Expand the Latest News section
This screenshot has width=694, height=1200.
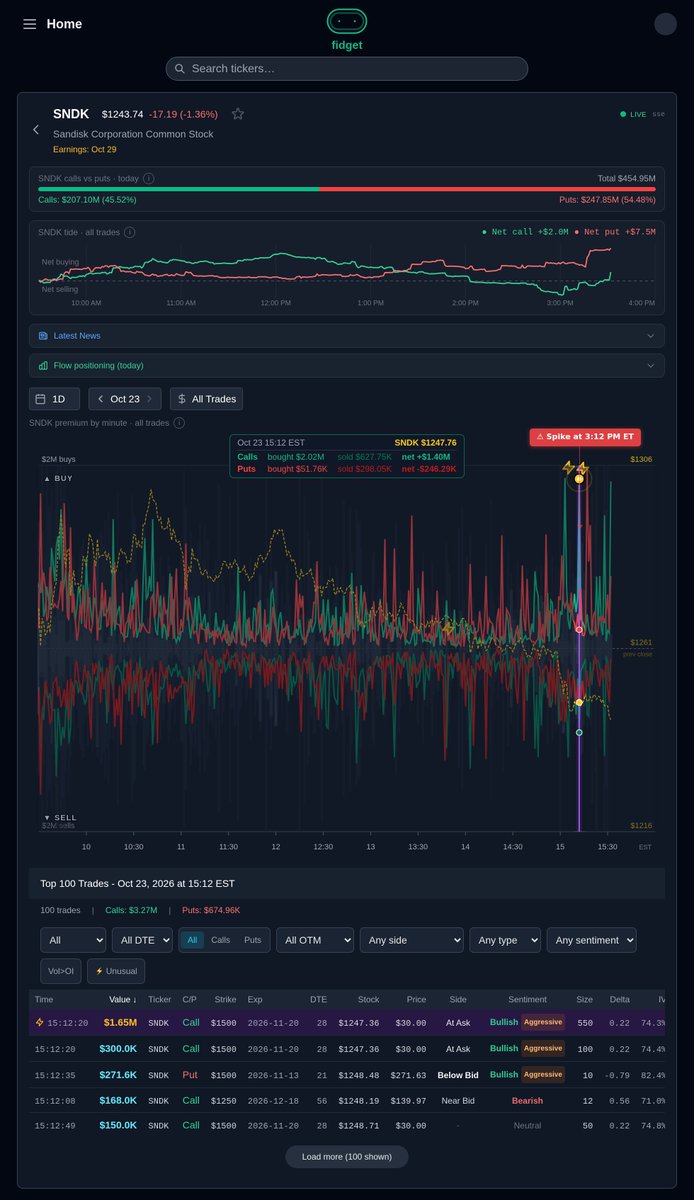click(347, 336)
